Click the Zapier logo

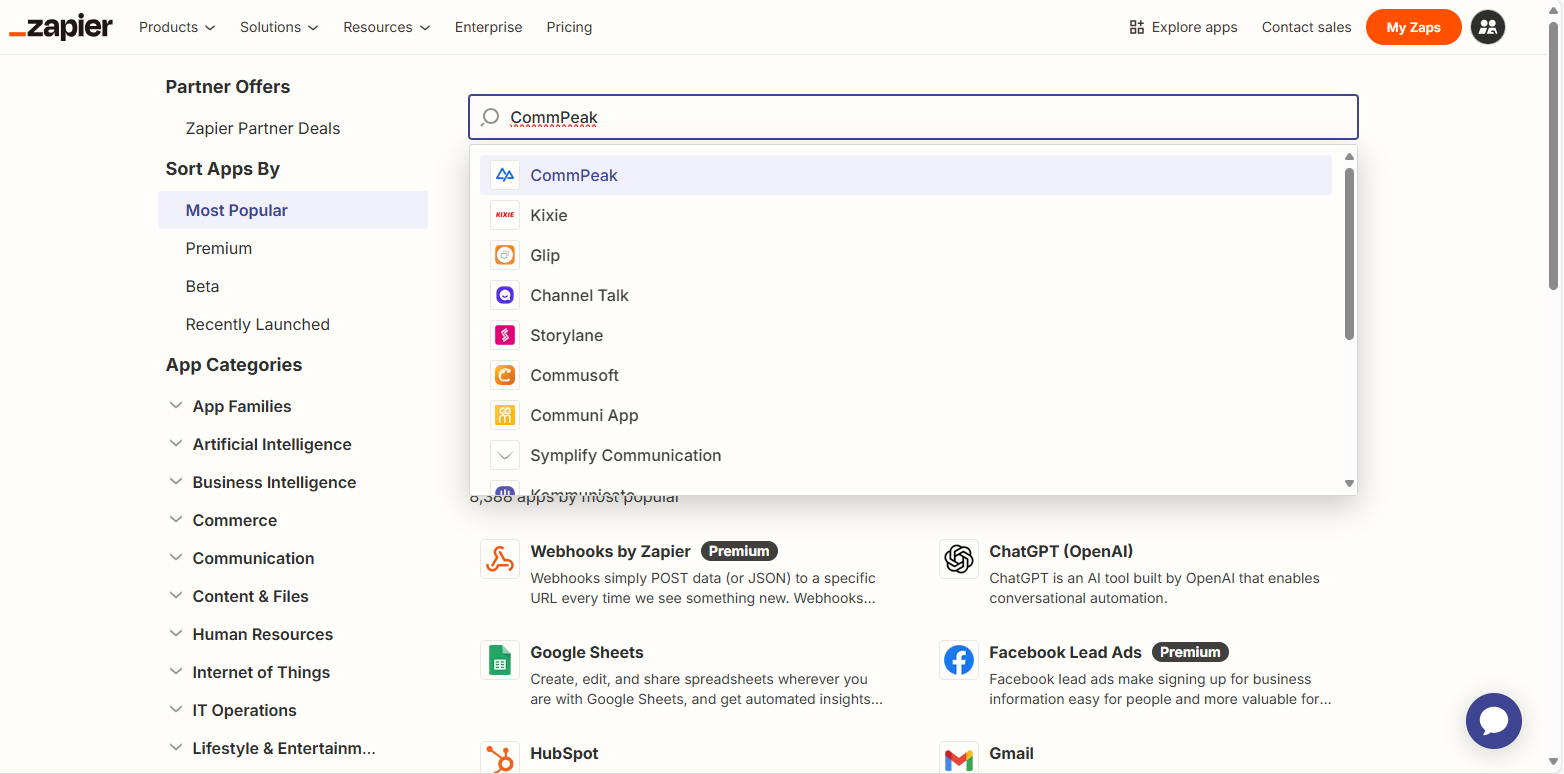[x=61, y=27]
